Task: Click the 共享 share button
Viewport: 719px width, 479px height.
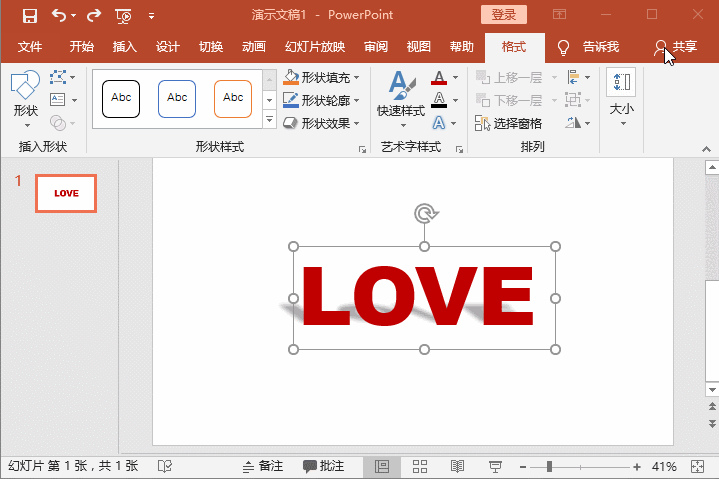Action: [x=676, y=47]
